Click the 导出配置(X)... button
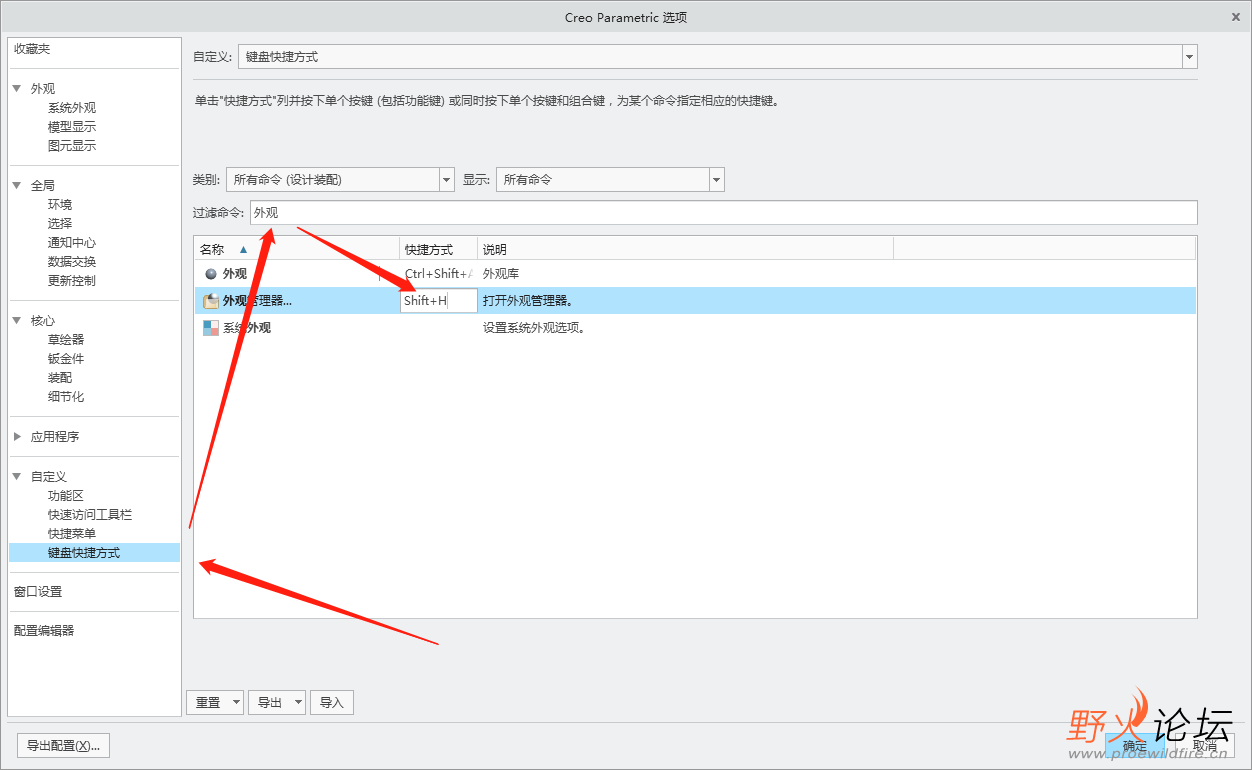Screen dimensions: 1252x770 (63, 746)
